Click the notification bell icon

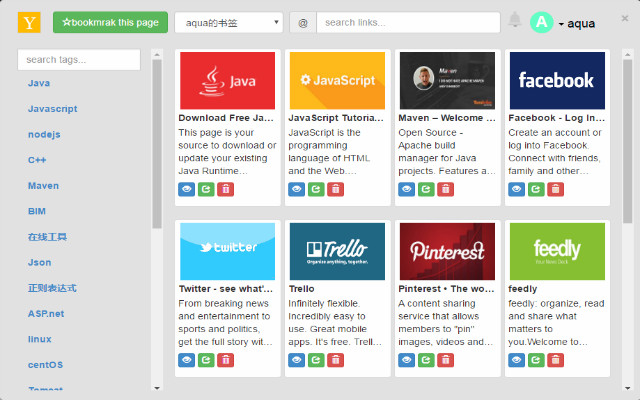(515, 20)
